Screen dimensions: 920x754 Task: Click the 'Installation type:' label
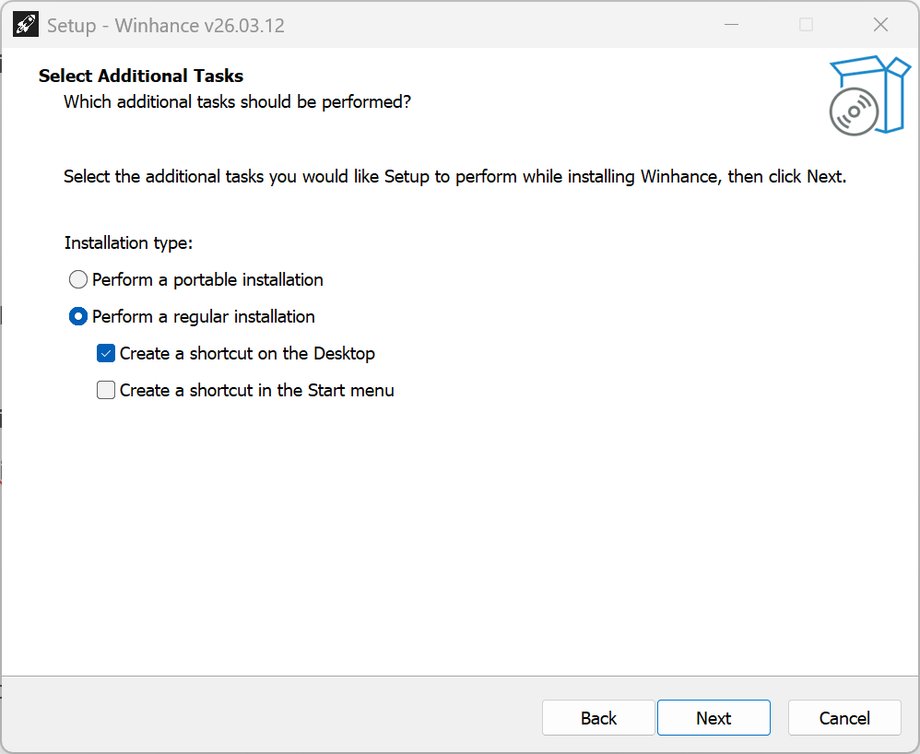click(x=129, y=243)
